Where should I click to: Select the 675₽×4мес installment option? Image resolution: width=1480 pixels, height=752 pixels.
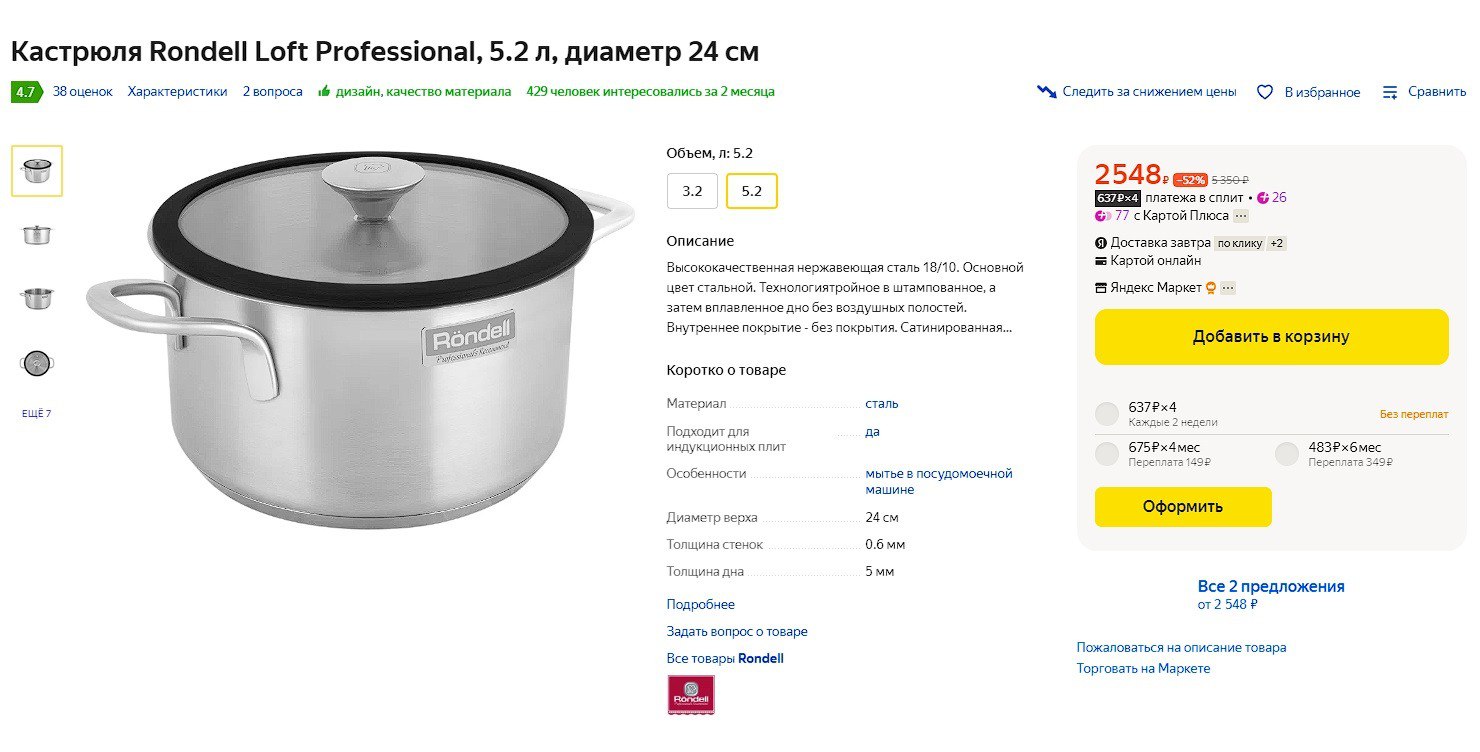click(x=1107, y=454)
